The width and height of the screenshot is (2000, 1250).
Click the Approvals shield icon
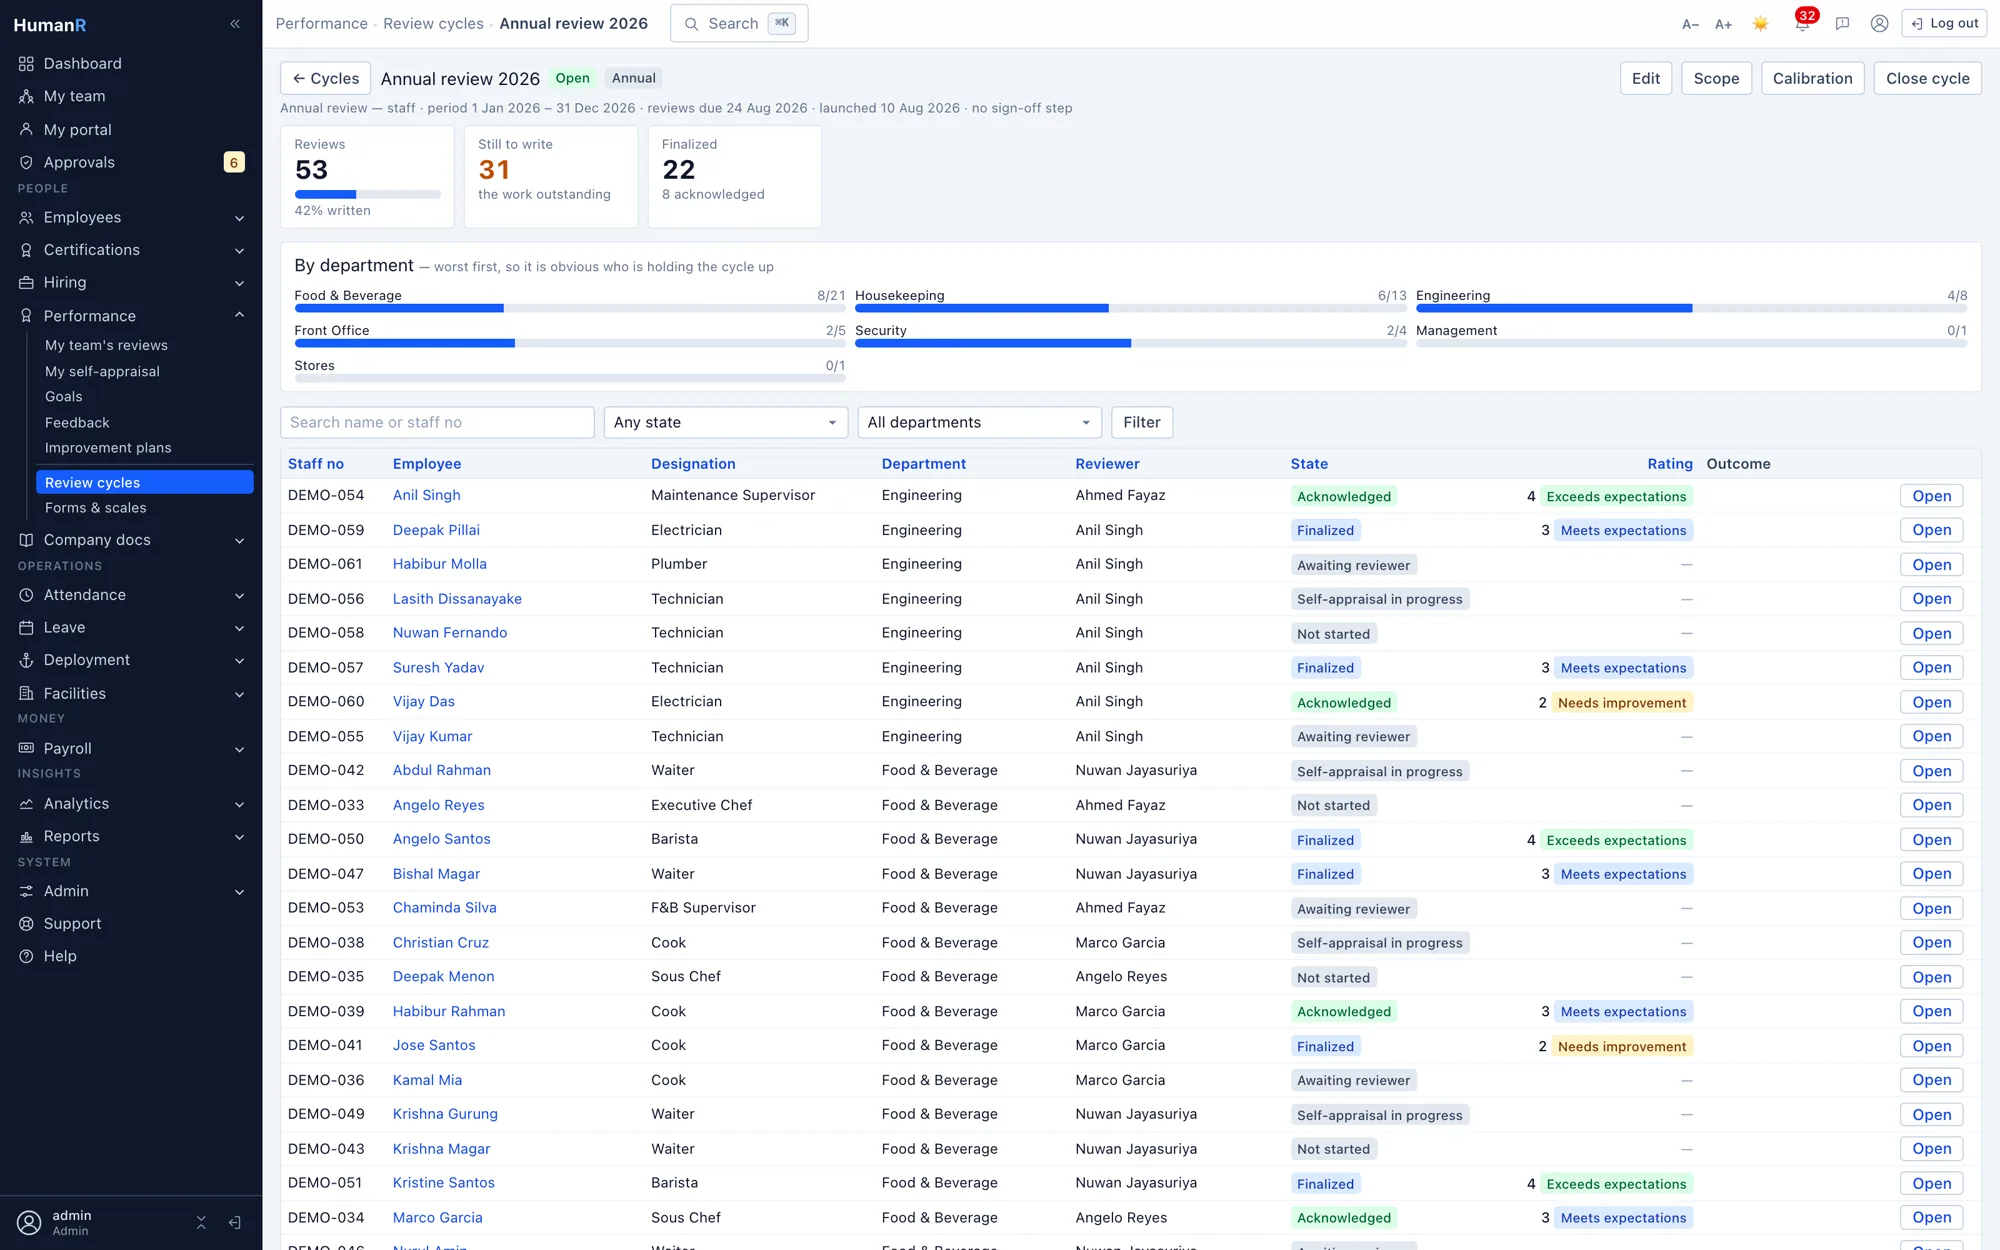(x=26, y=162)
